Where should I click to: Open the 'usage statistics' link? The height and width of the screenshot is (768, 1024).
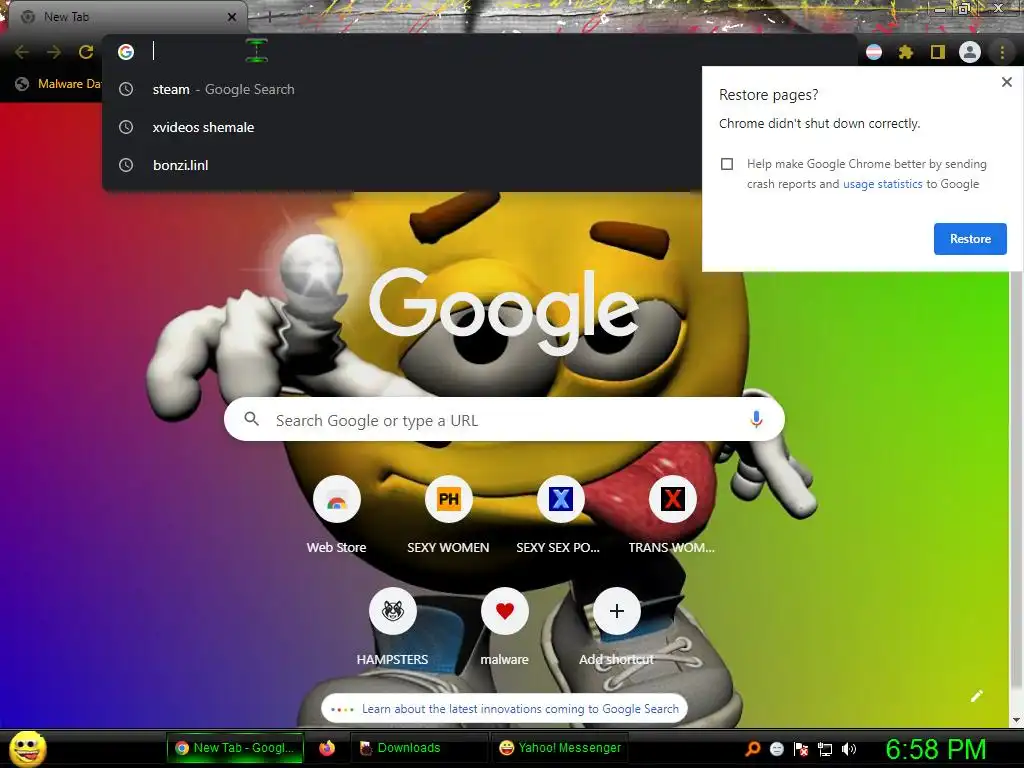pos(882,184)
